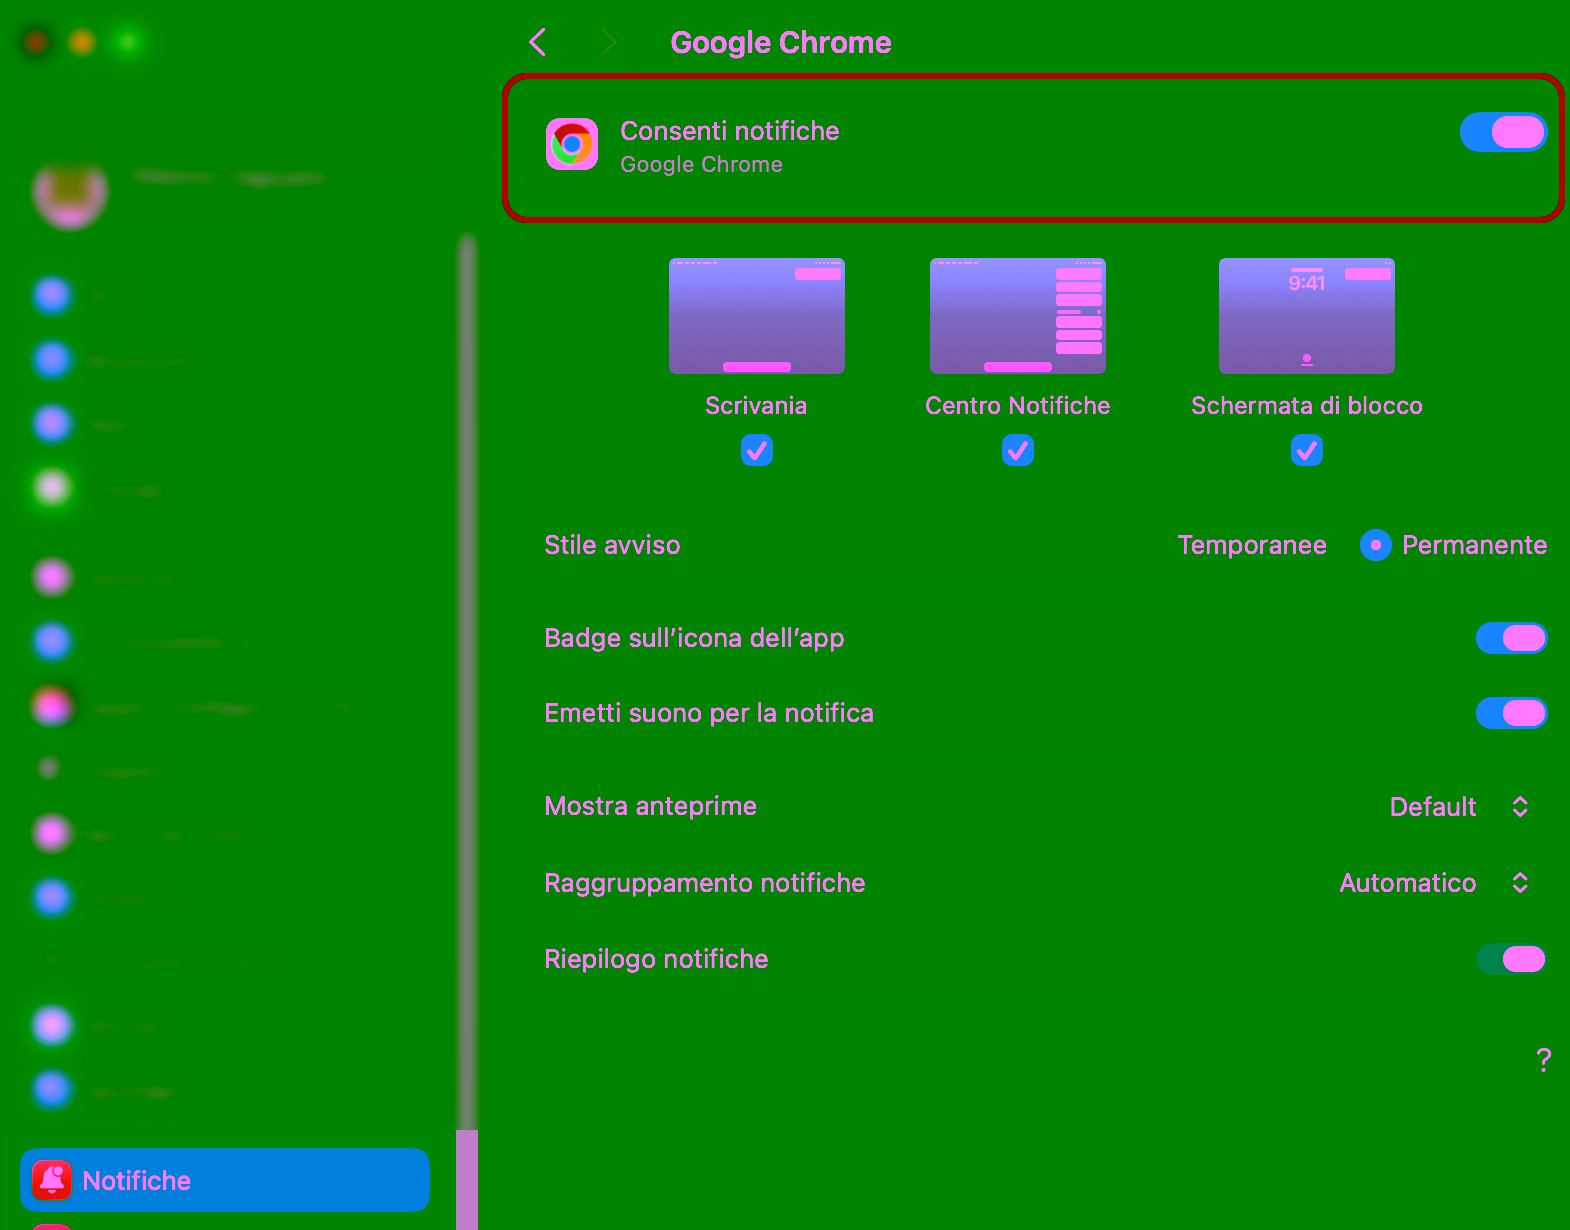
Task: Uncheck the Scrivania checkbox
Action: pyautogui.click(x=757, y=450)
